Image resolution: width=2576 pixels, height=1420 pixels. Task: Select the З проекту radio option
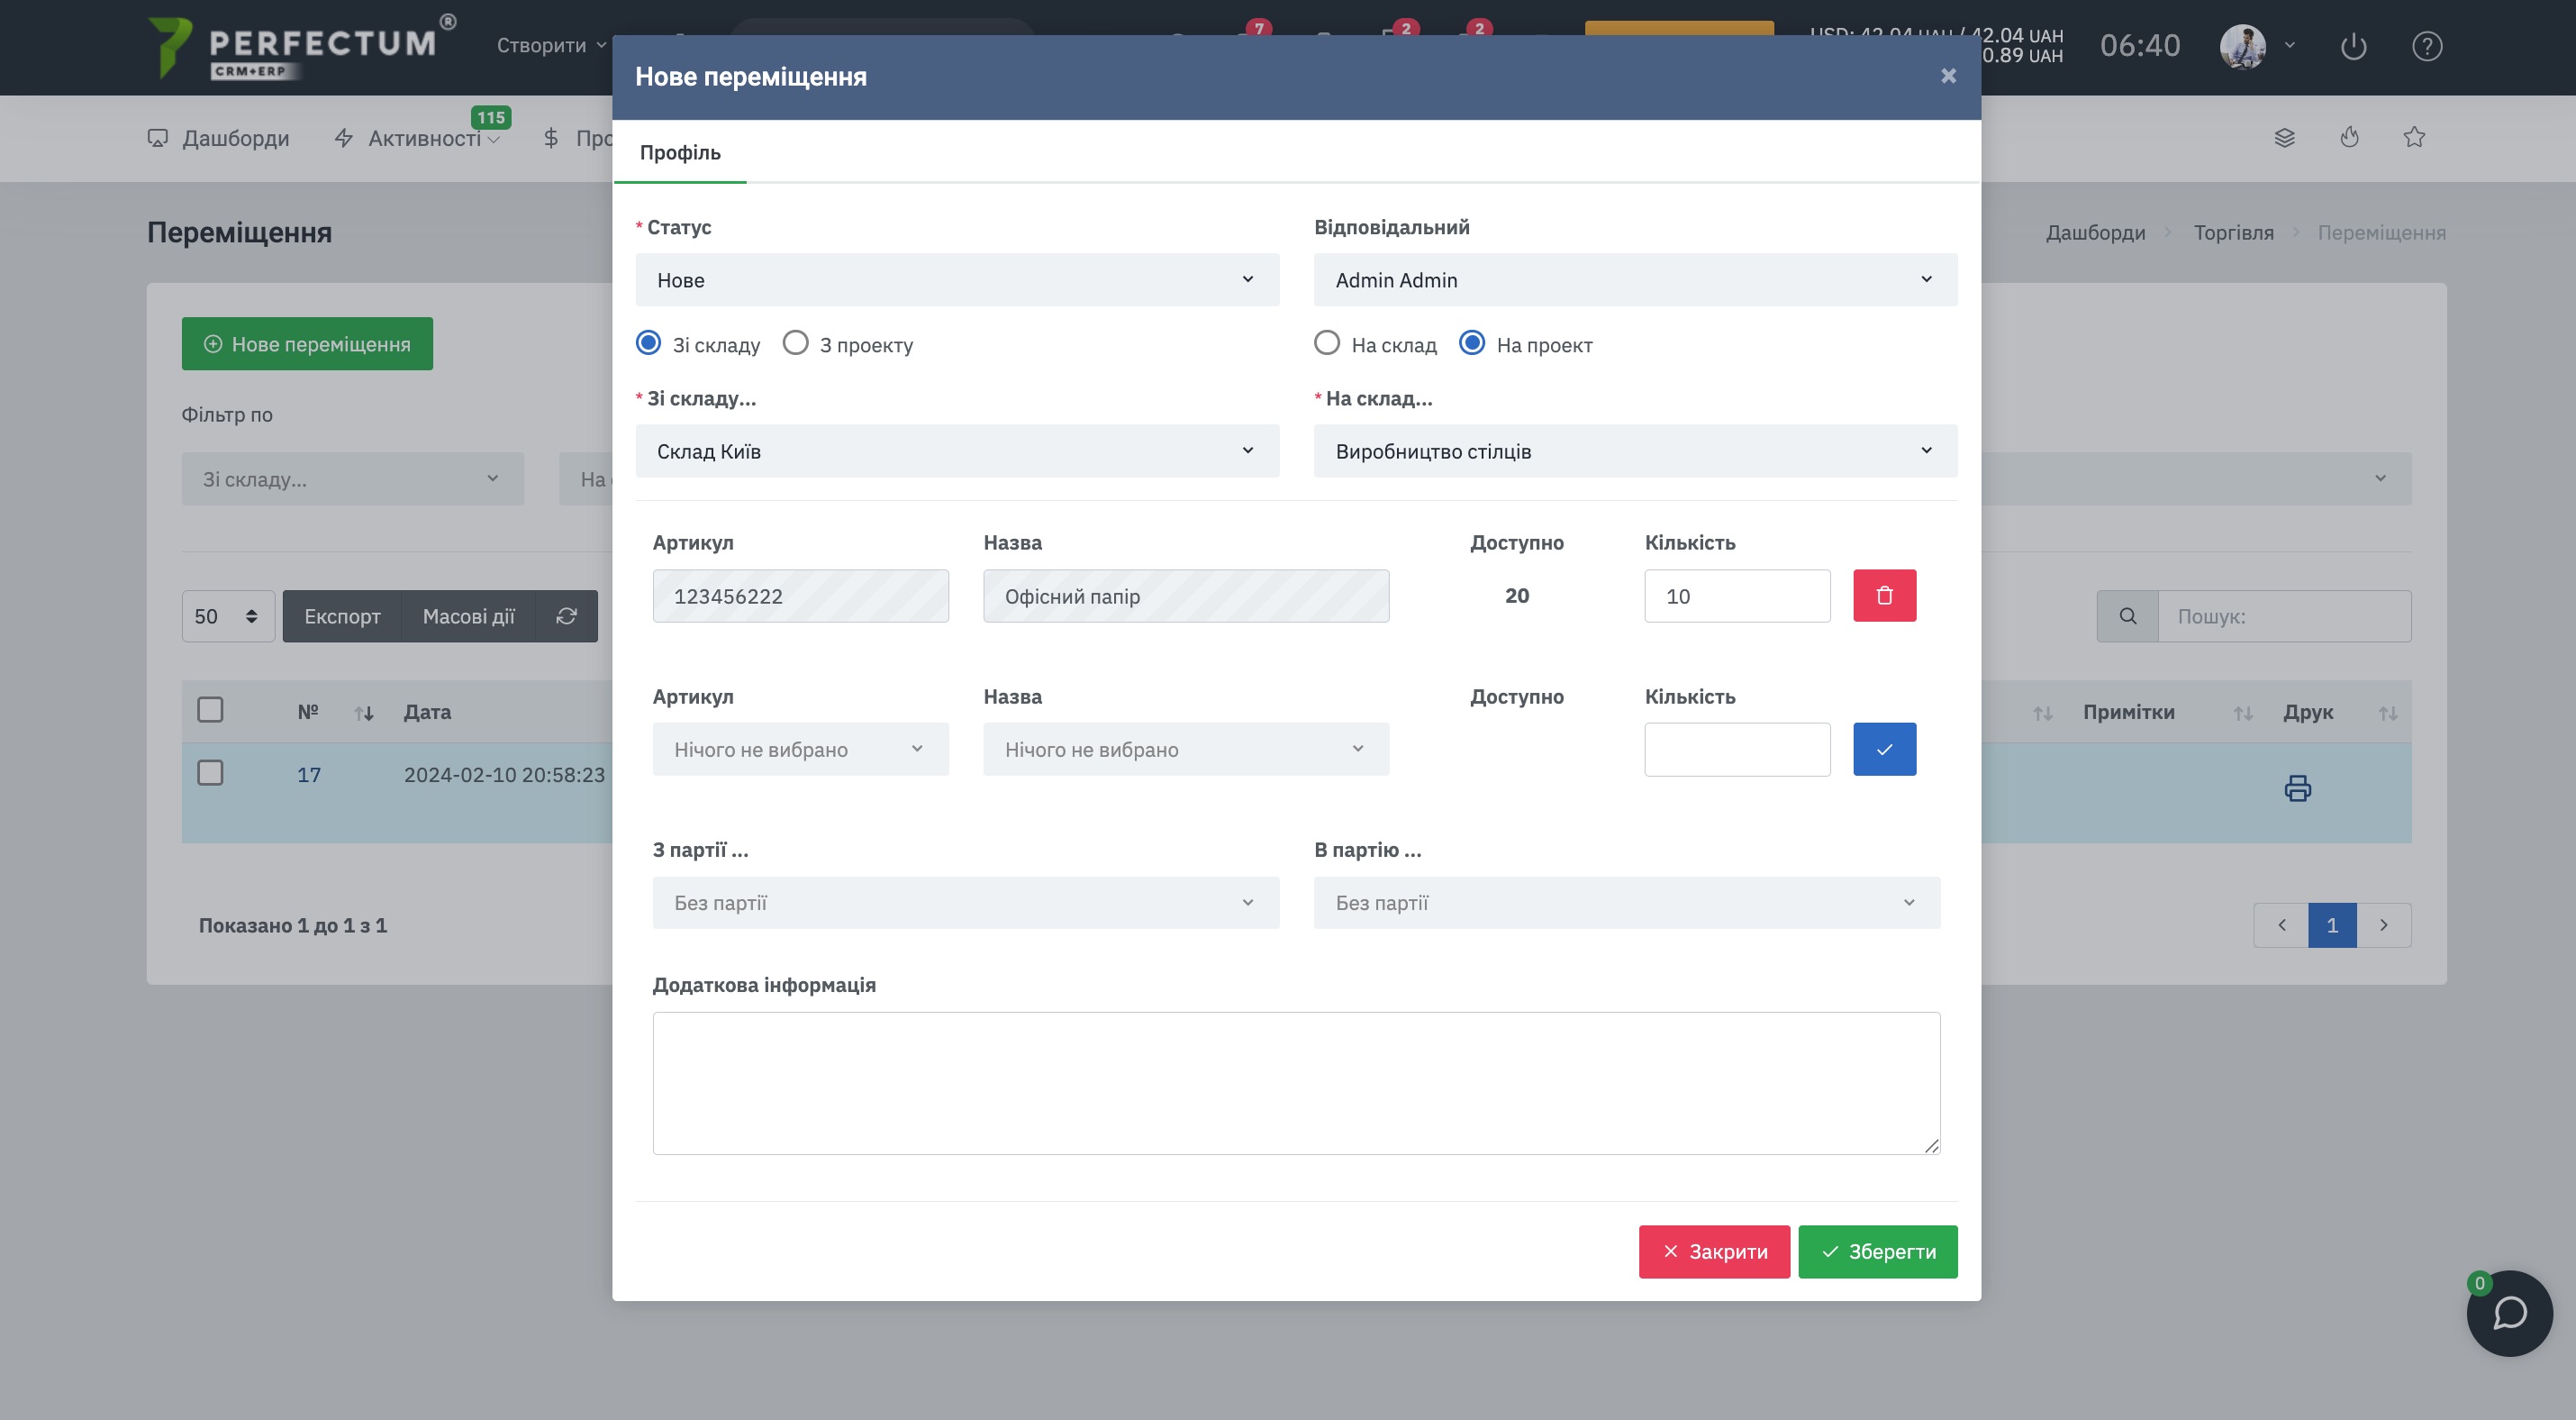pyautogui.click(x=795, y=343)
